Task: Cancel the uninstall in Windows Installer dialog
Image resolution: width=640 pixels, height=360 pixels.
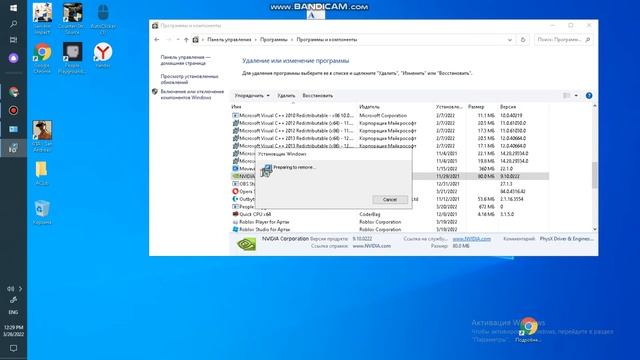Action: [x=390, y=200]
